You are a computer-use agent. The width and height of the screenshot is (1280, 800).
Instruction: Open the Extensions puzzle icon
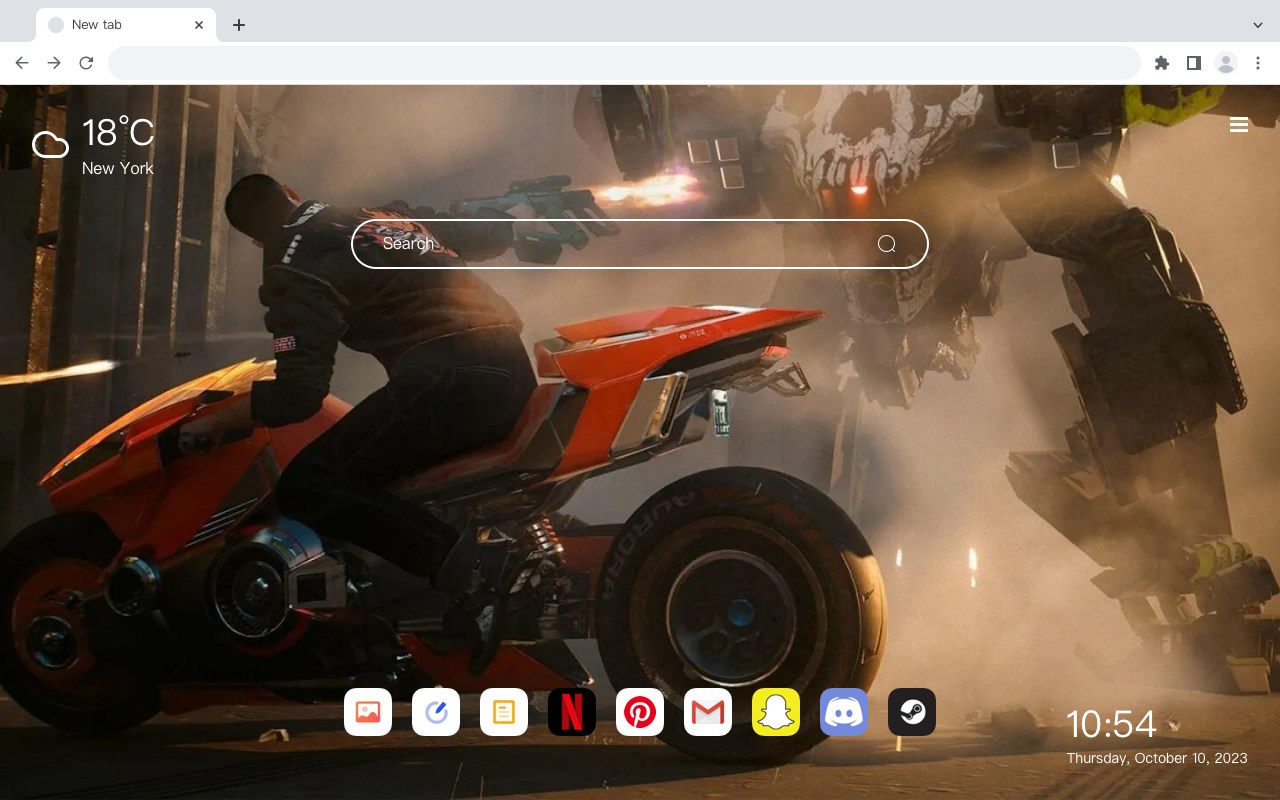click(x=1162, y=63)
